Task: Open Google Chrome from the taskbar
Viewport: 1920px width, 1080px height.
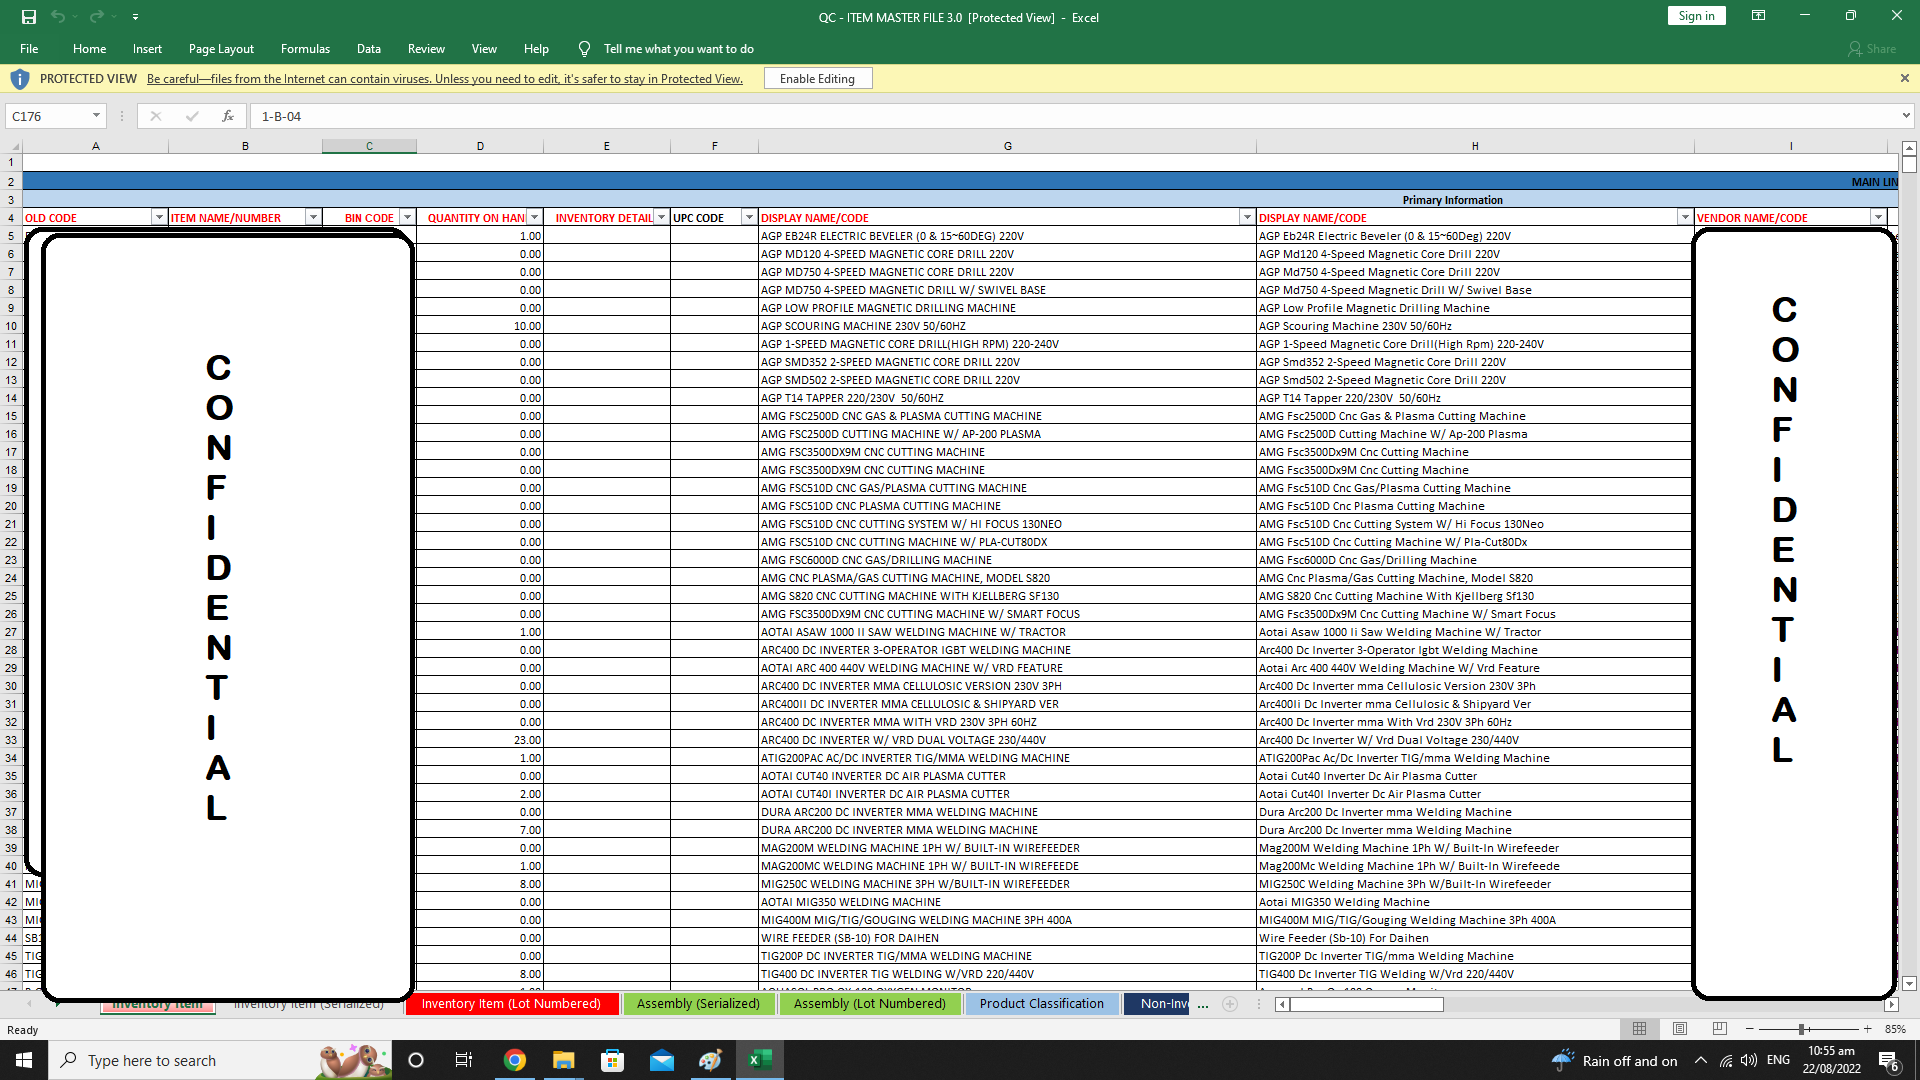Action: coord(515,1060)
